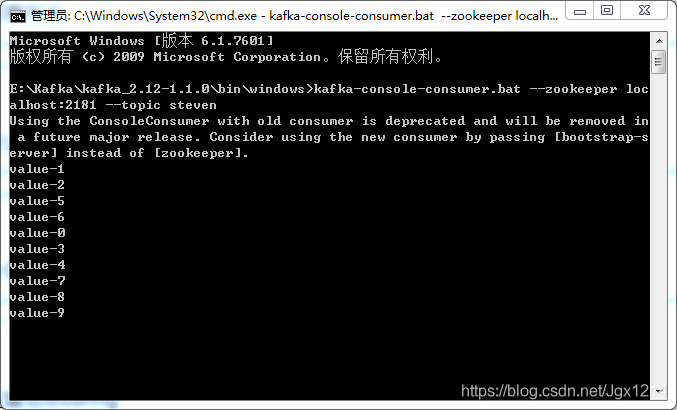Viewport: 677px width, 410px height.
Task: Open the cmd.exe system menu icon
Action: click(x=18, y=16)
